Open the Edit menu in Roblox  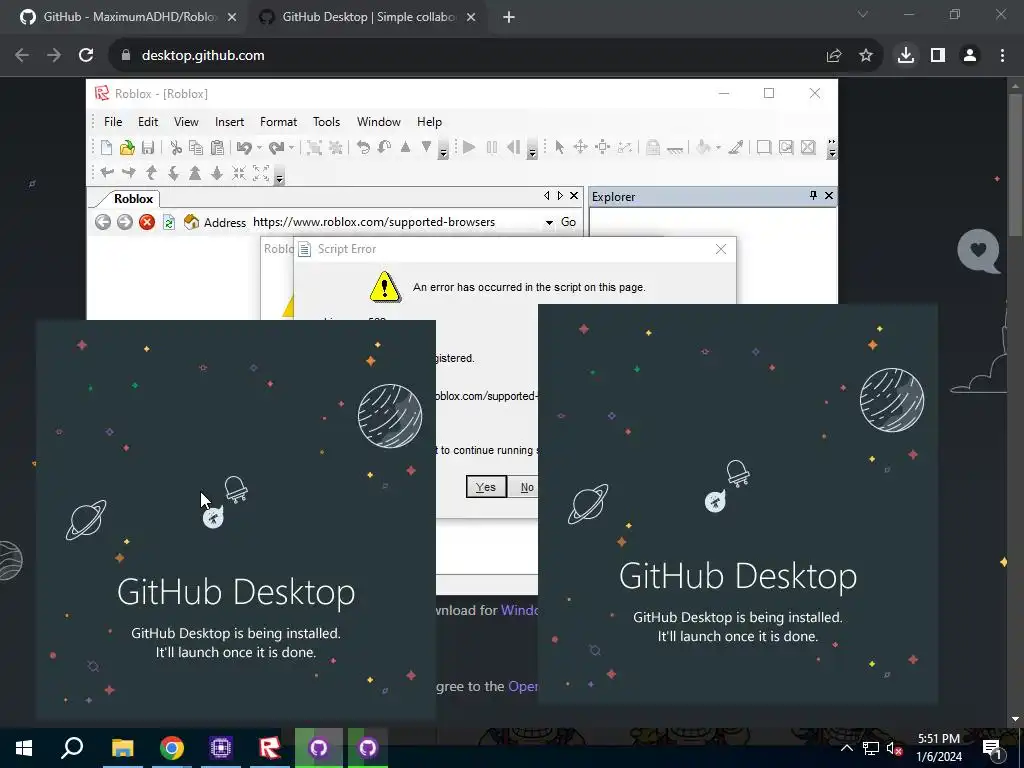pyautogui.click(x=148, y=122)
